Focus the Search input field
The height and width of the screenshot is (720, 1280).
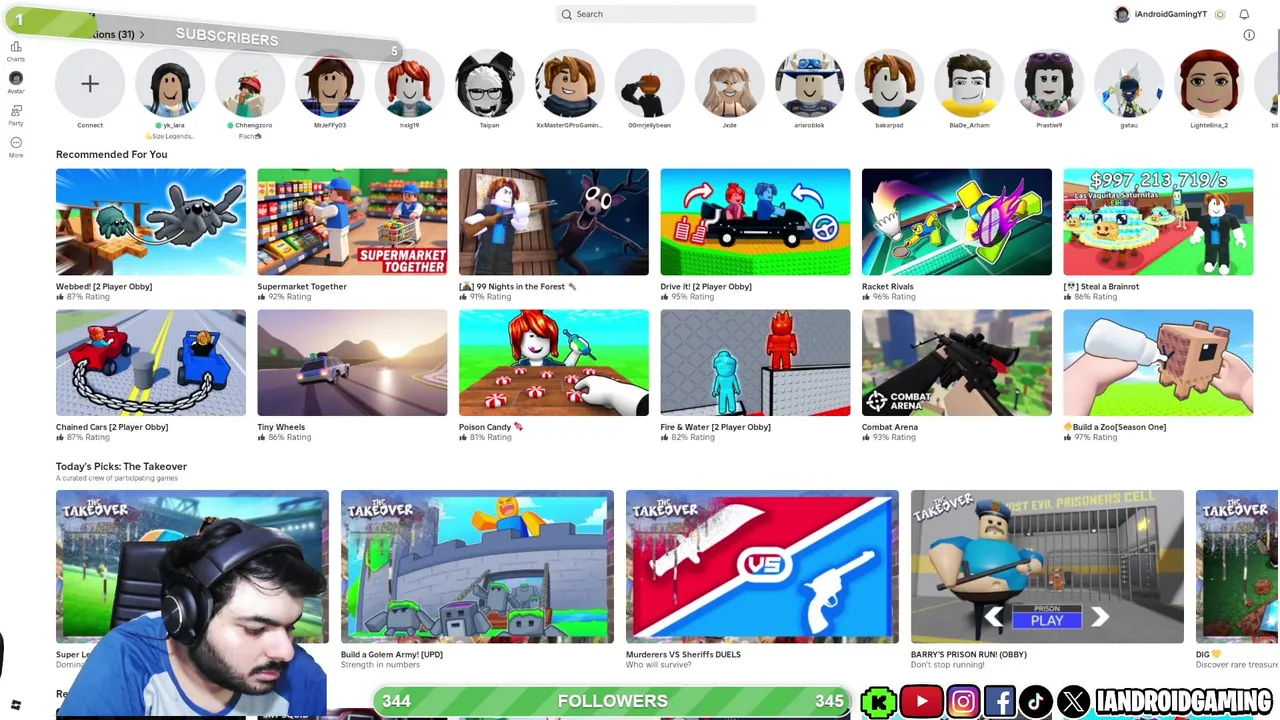tap(656, 14)
